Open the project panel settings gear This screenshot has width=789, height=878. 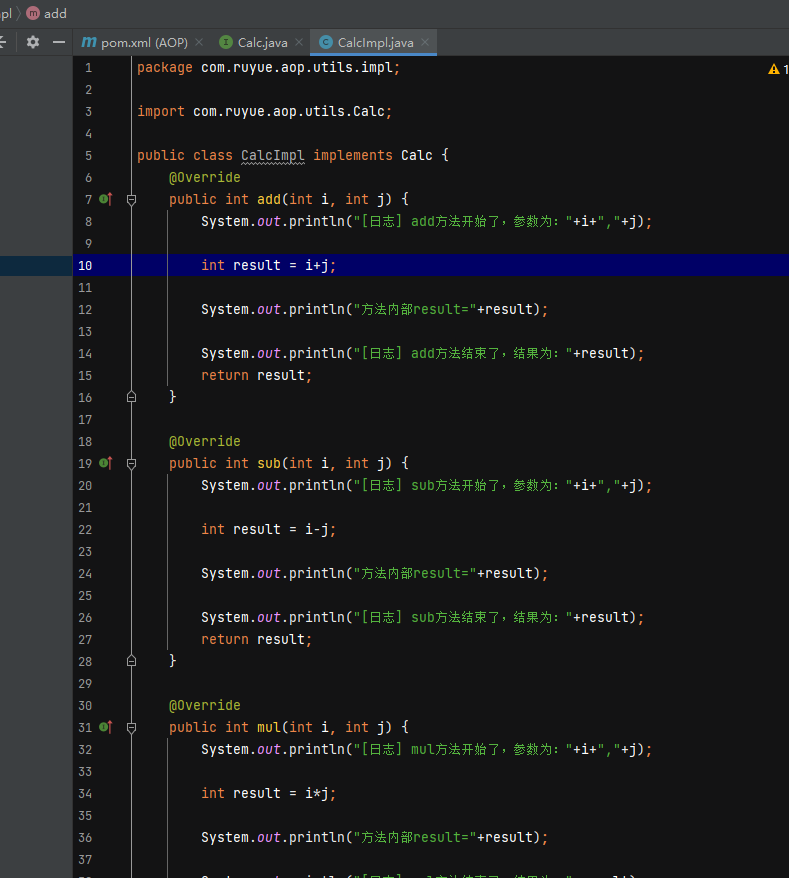(x=33, y=42)
